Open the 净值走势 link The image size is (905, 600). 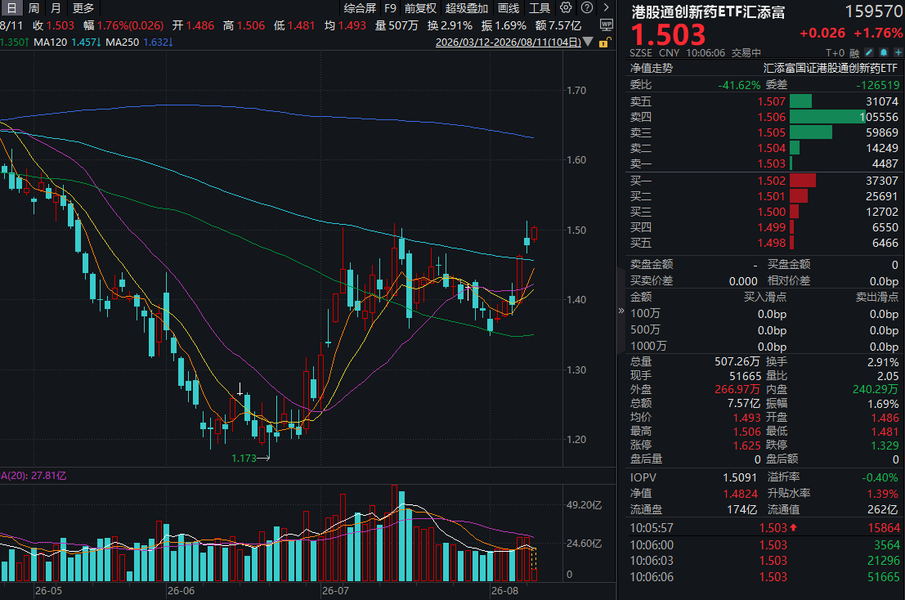(x=651, y=68)
